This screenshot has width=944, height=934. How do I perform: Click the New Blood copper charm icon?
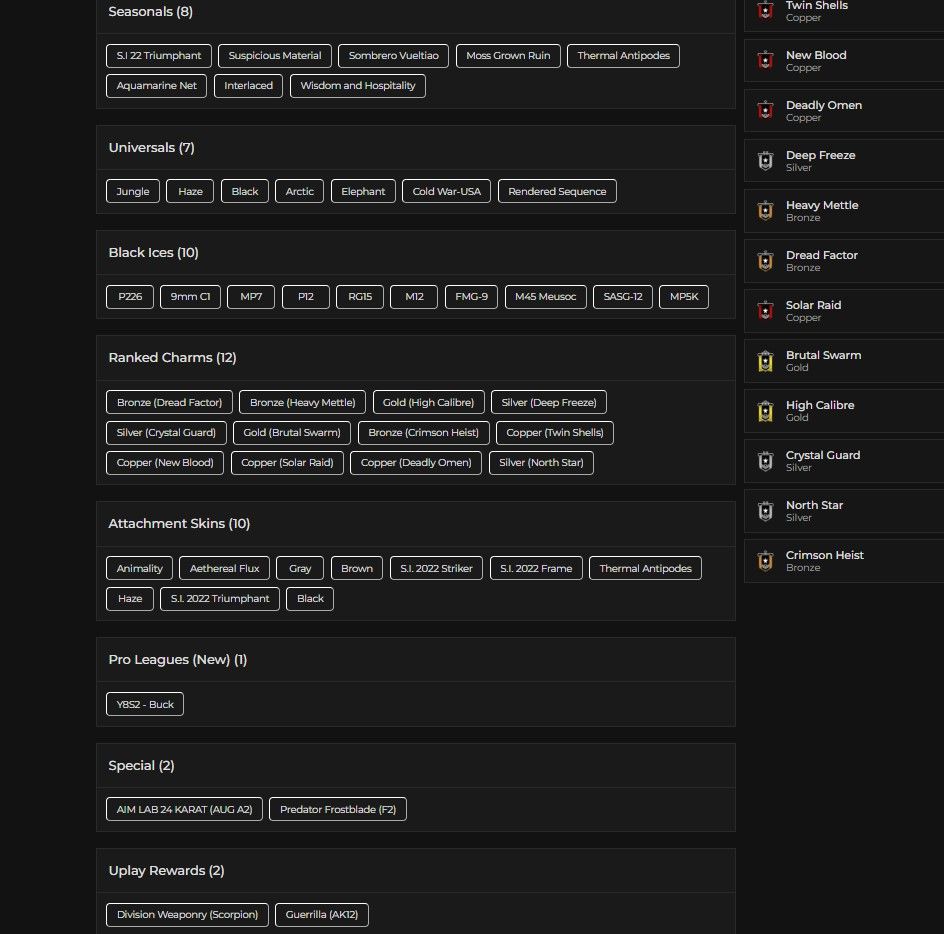click(765, 60)
